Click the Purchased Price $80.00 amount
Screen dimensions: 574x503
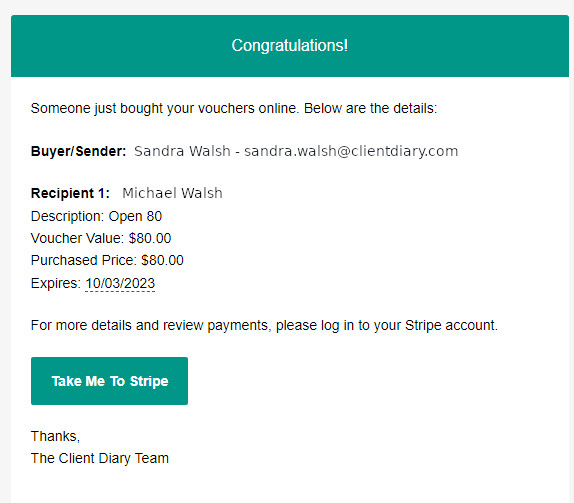coord(162,260)
